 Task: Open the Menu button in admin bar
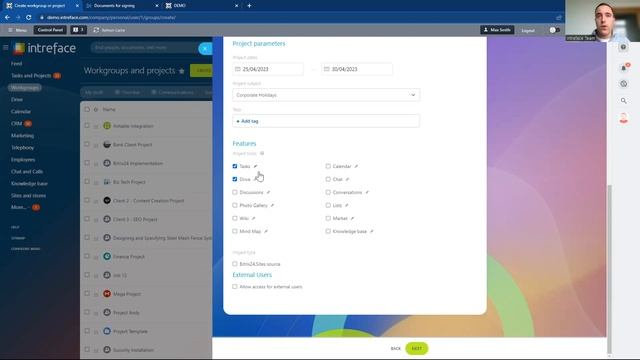[x=18, y=30]
